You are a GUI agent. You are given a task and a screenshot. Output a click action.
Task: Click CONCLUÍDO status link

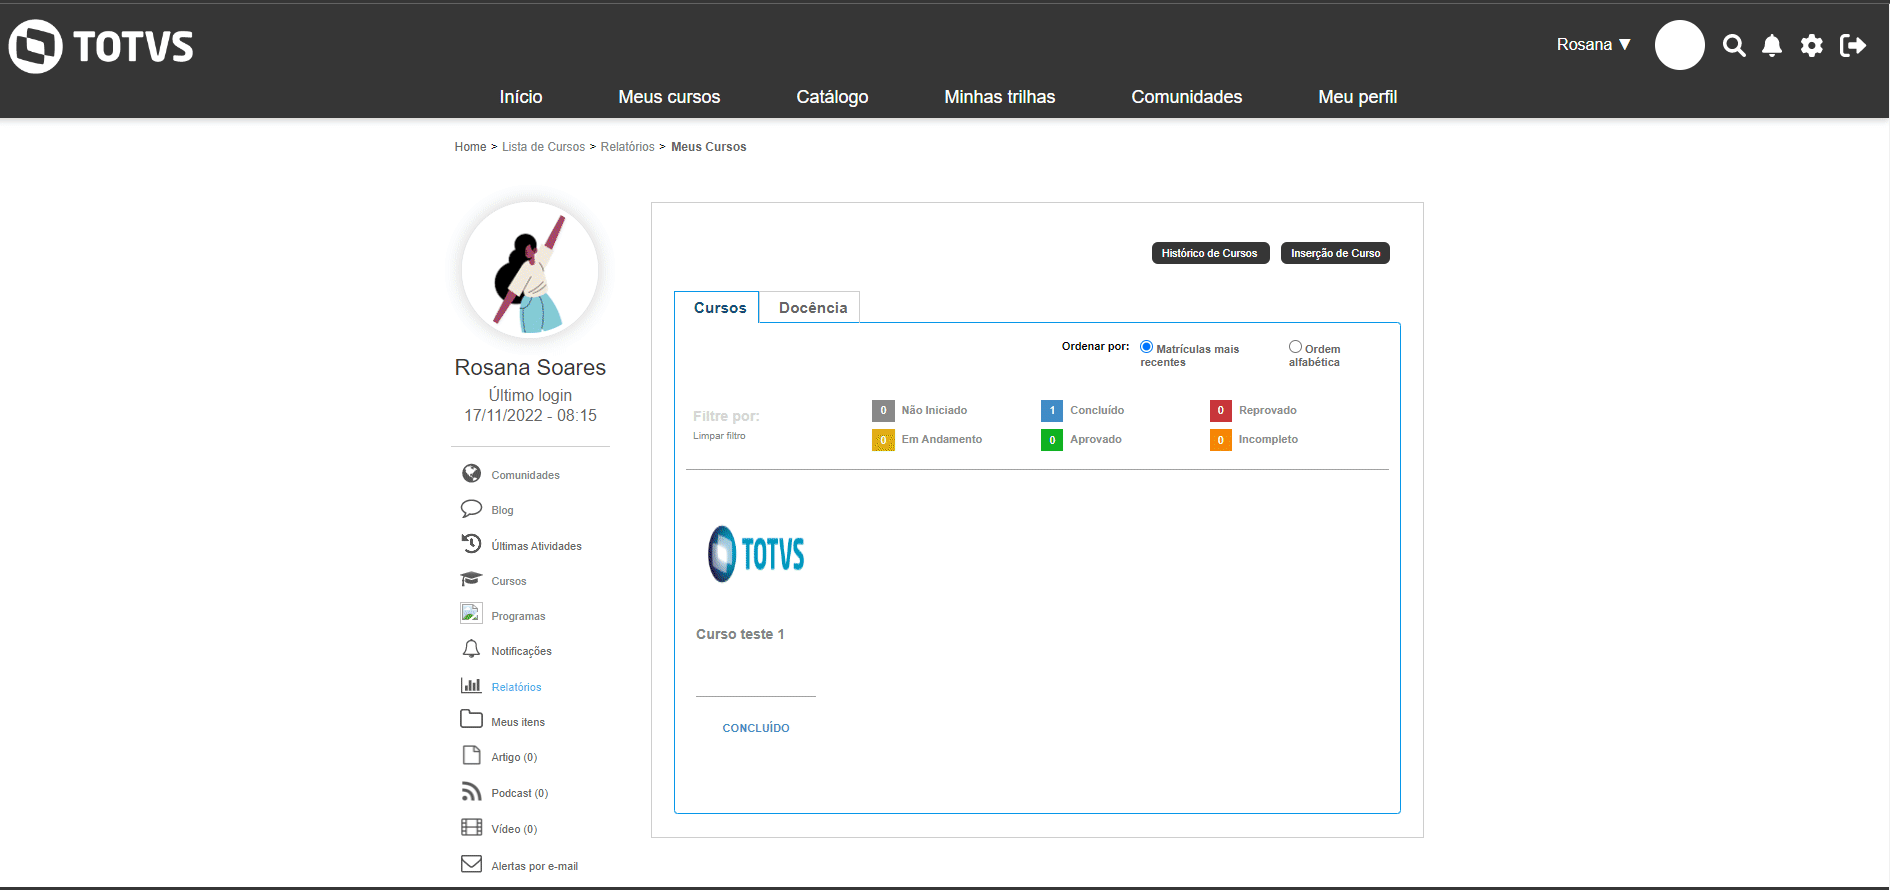[756, 728]
